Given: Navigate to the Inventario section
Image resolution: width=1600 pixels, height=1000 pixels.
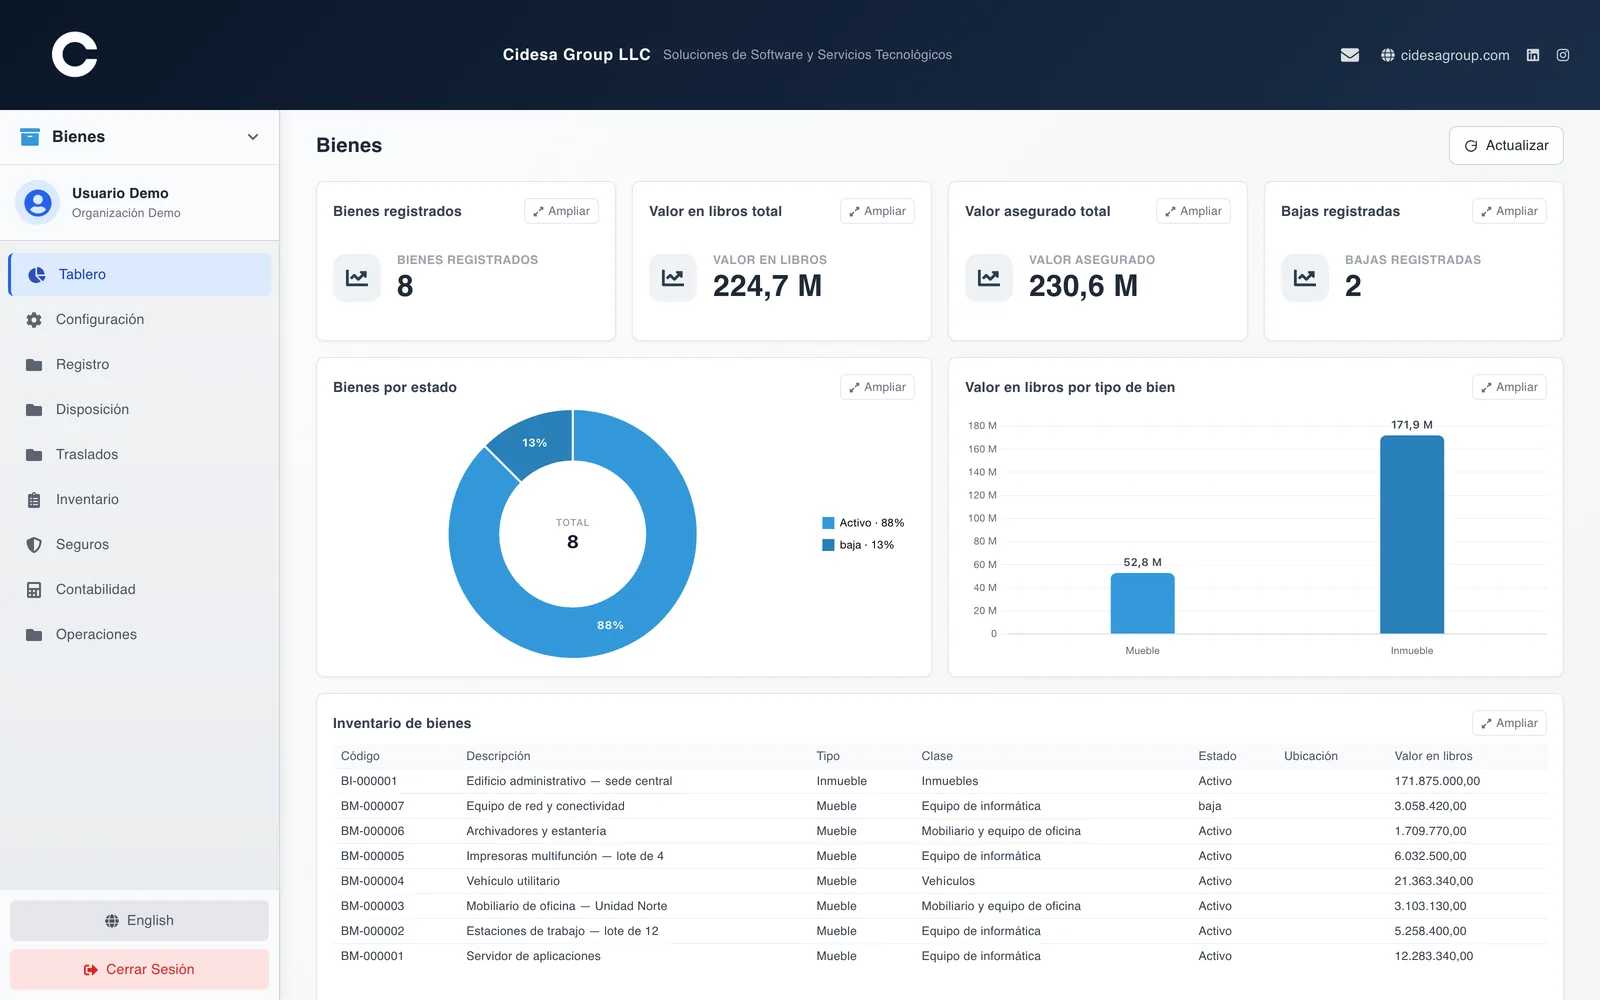Looking at the screenshot, I should point(140,500).
